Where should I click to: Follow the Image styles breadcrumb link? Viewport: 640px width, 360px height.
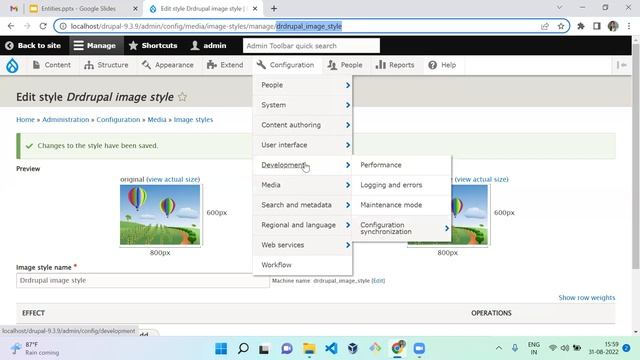point(193,120)
